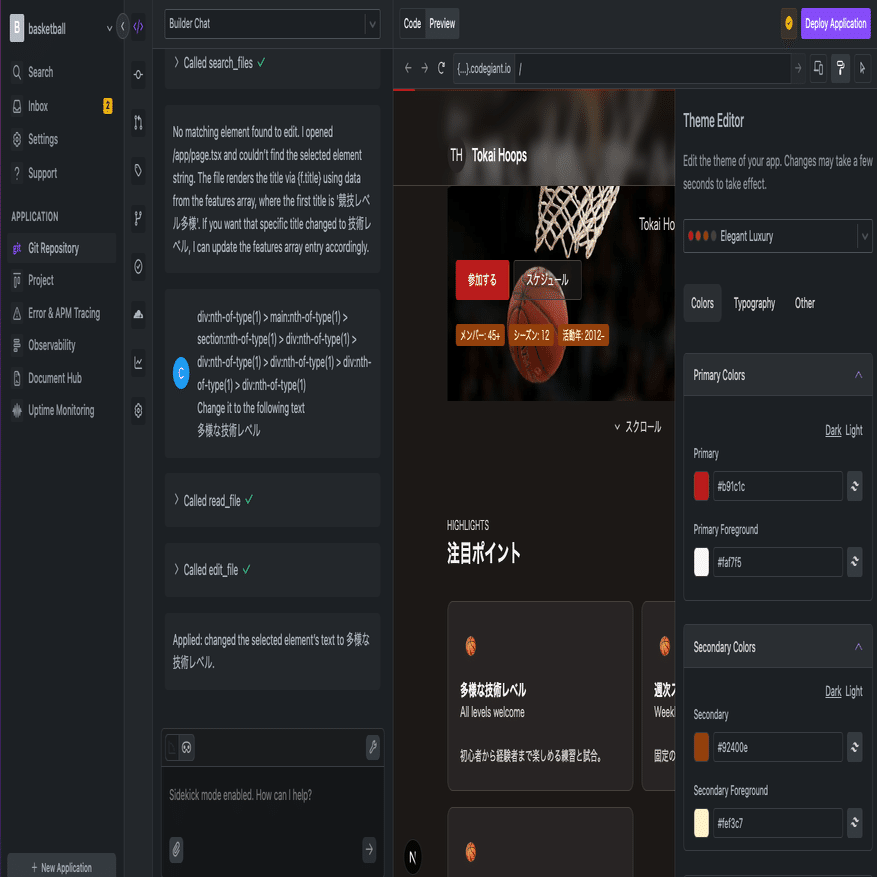Switch to the Code tab
The image size is (877, 877).
click(x=412, y=23)
